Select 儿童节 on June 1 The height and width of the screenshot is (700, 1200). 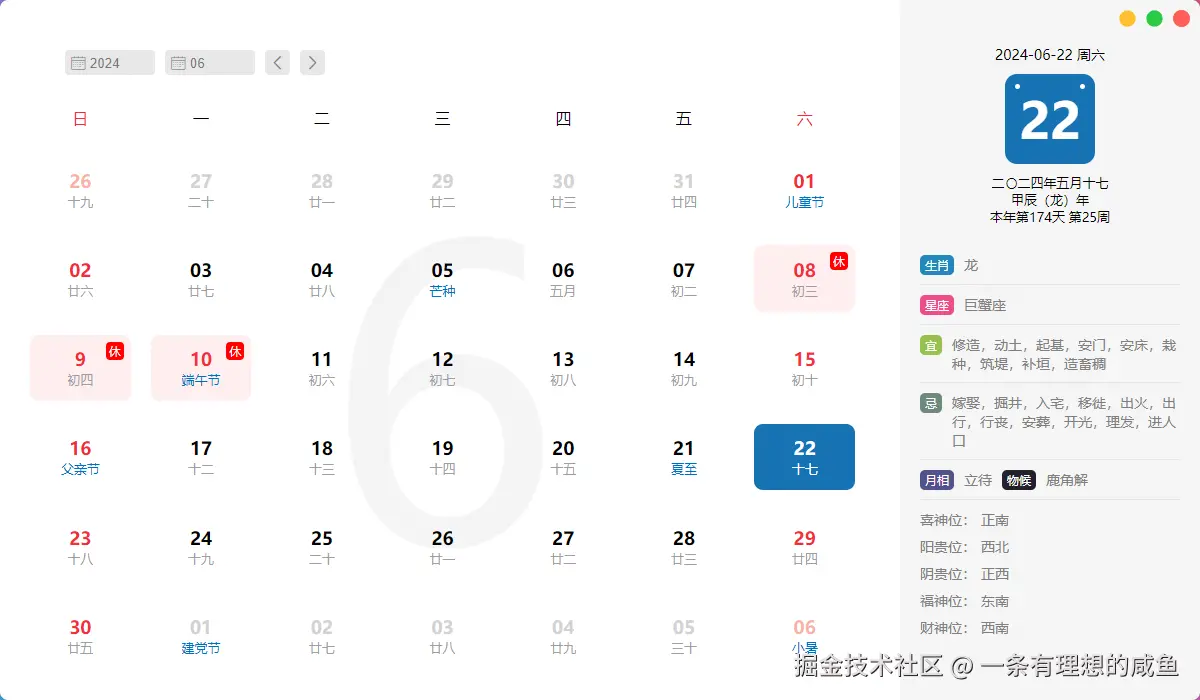pyautogui.click(x=804, y=190)
